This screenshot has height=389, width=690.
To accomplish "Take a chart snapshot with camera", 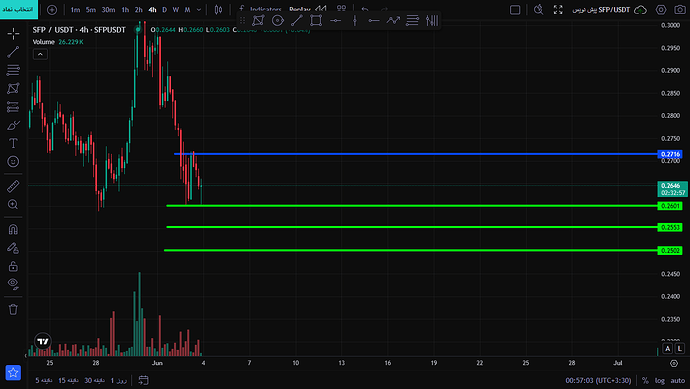I will (680, 10).
